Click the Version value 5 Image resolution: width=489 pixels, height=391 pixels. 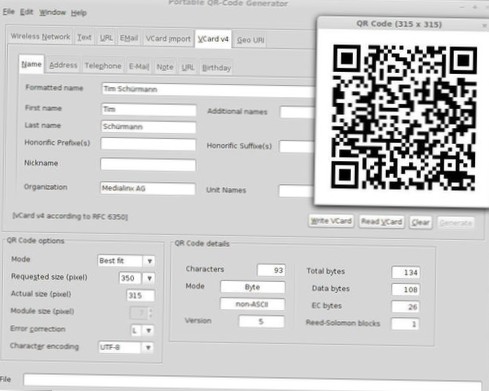261,321
